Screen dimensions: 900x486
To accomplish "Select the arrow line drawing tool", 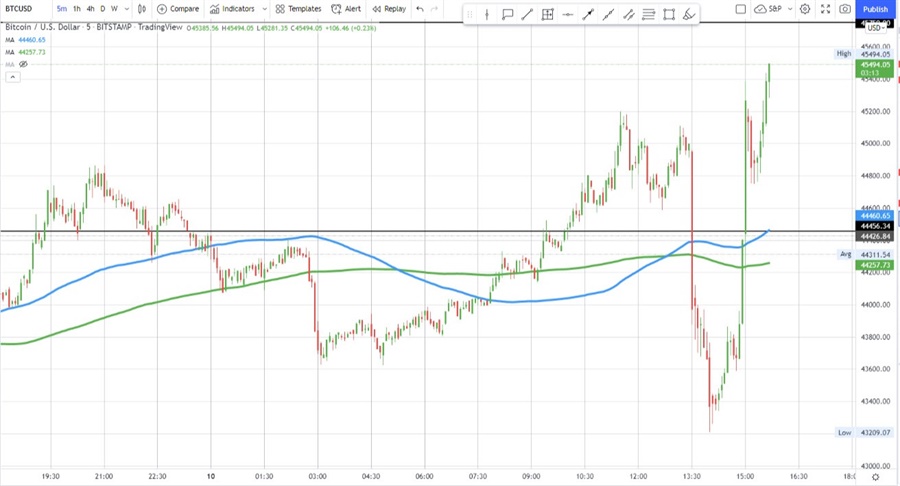I will tap(588, 15).
